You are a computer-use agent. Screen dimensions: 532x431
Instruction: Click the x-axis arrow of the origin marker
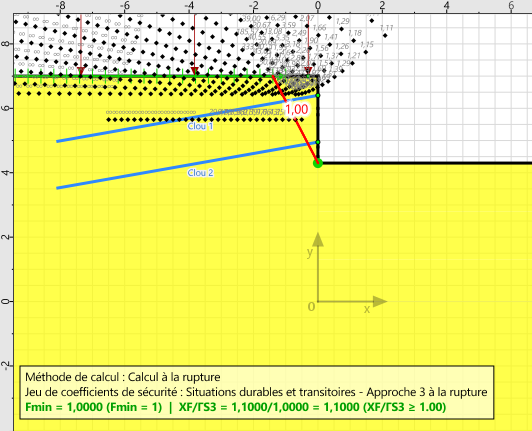tap(380, 301)
